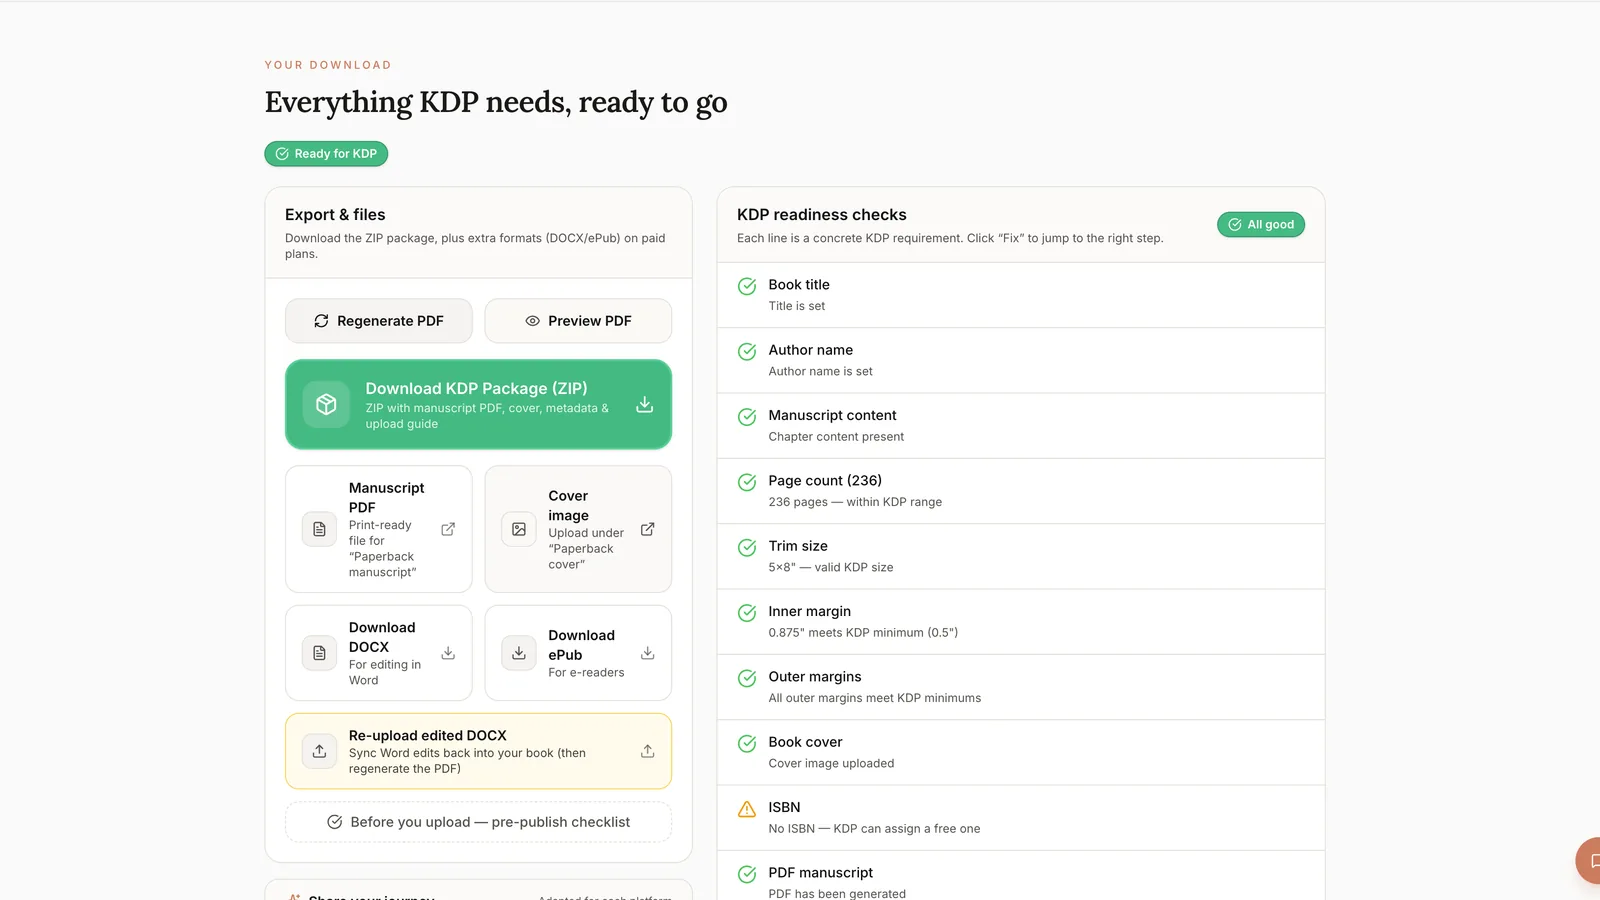Image resolution: width=1600 pixels, height=900 pixels.
Task: Click the picture icon on Cover image card
Action: tap(519, 529)
